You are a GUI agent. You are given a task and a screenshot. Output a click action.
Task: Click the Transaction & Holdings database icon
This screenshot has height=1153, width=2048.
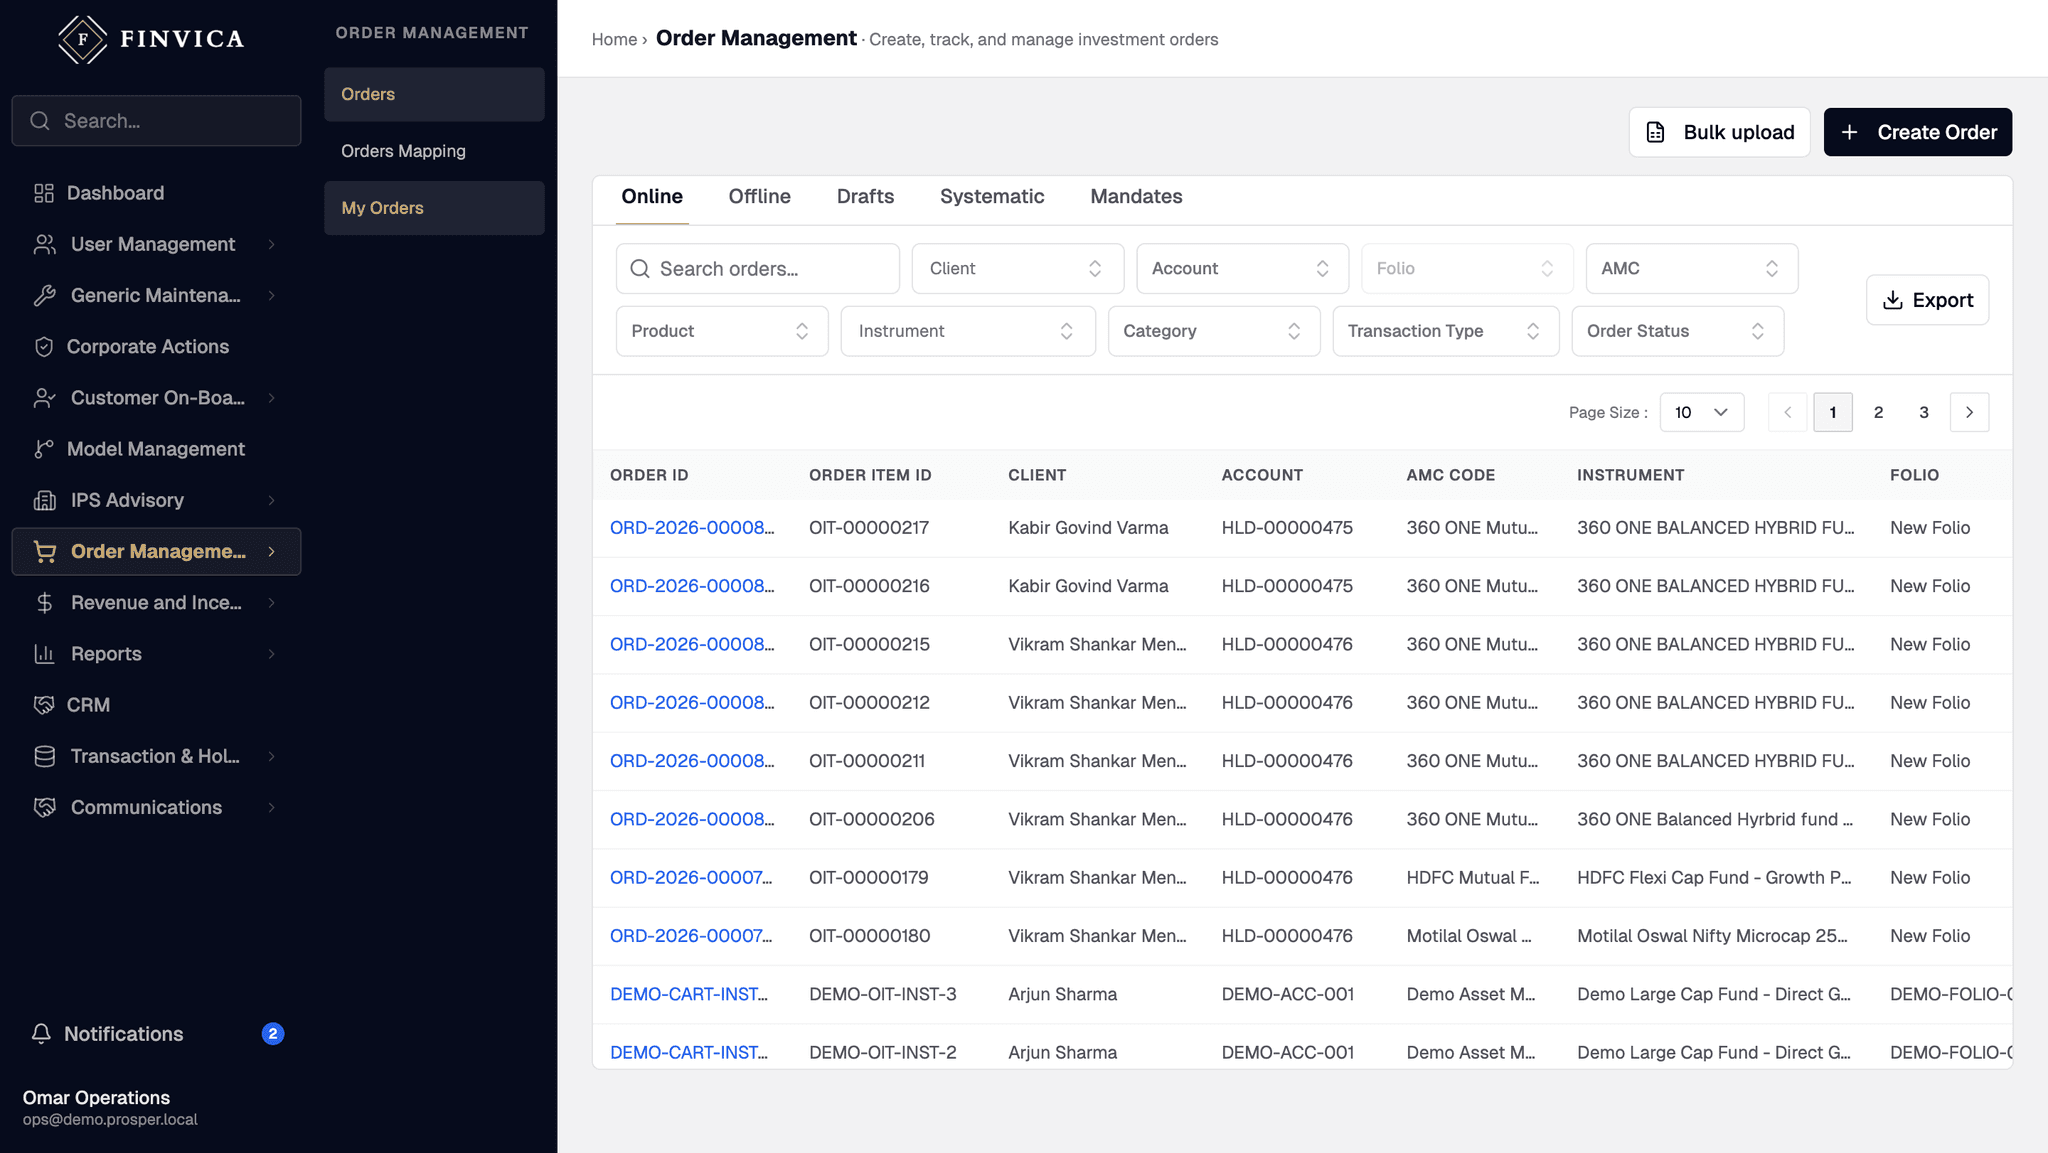coord(44,756)
